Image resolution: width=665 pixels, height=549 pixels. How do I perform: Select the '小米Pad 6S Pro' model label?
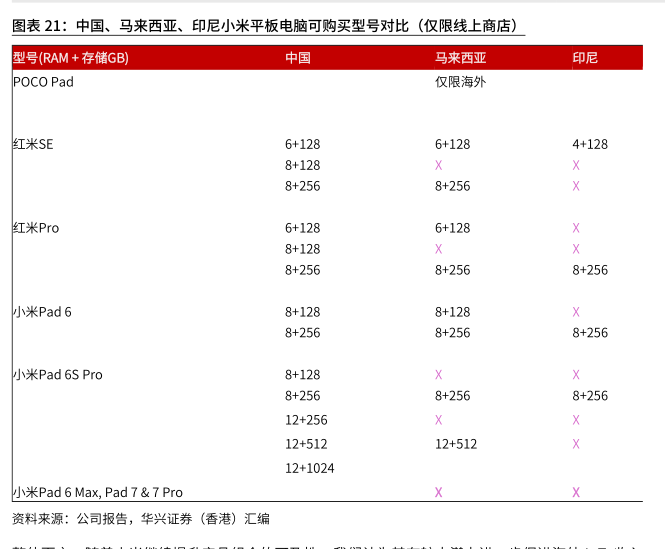pyautogui.click(x=58, y=375)
